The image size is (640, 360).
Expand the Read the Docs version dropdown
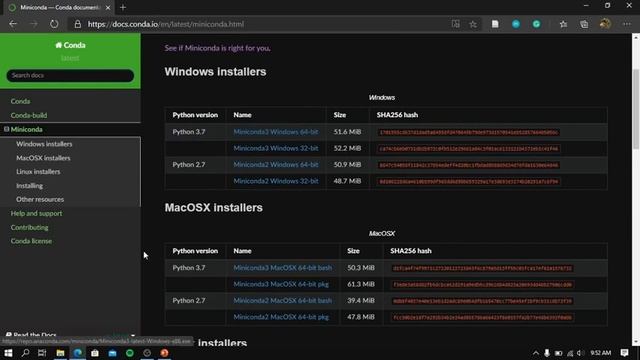pos(133,335)
